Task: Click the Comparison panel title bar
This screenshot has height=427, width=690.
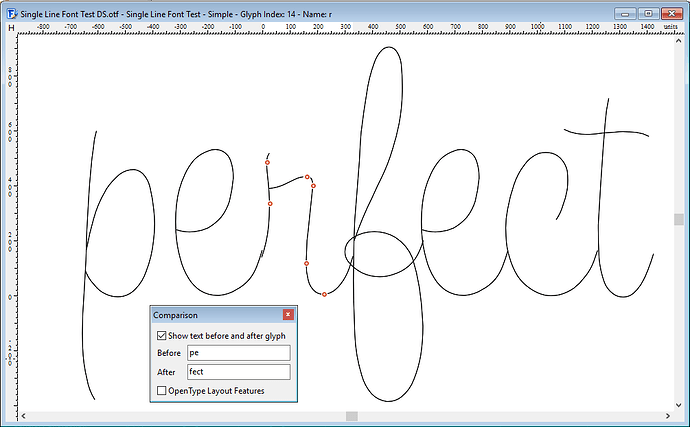Action: pyautogui.click(x=215, y=315)
